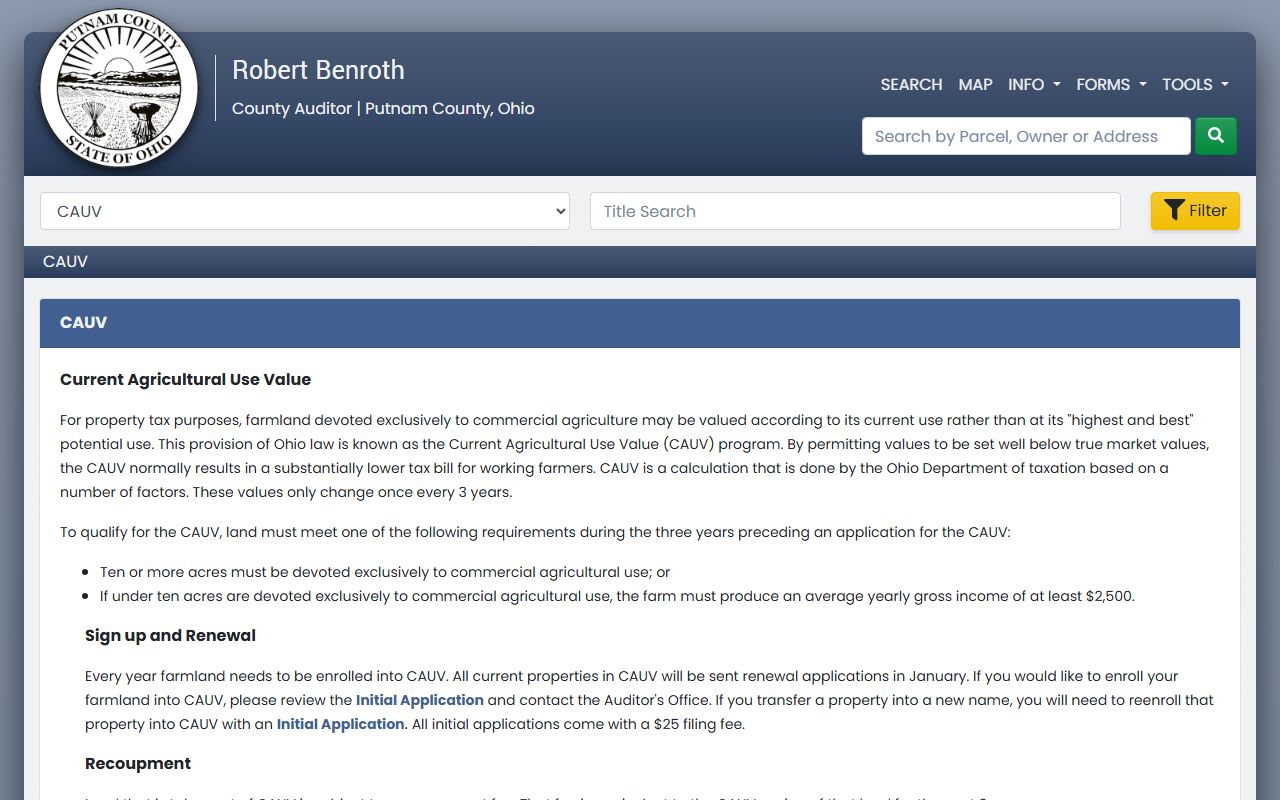This screenshot has width=1280, height=800.
Task: Click the Sign up and Renewal heading
Action: tap(170, 636)
